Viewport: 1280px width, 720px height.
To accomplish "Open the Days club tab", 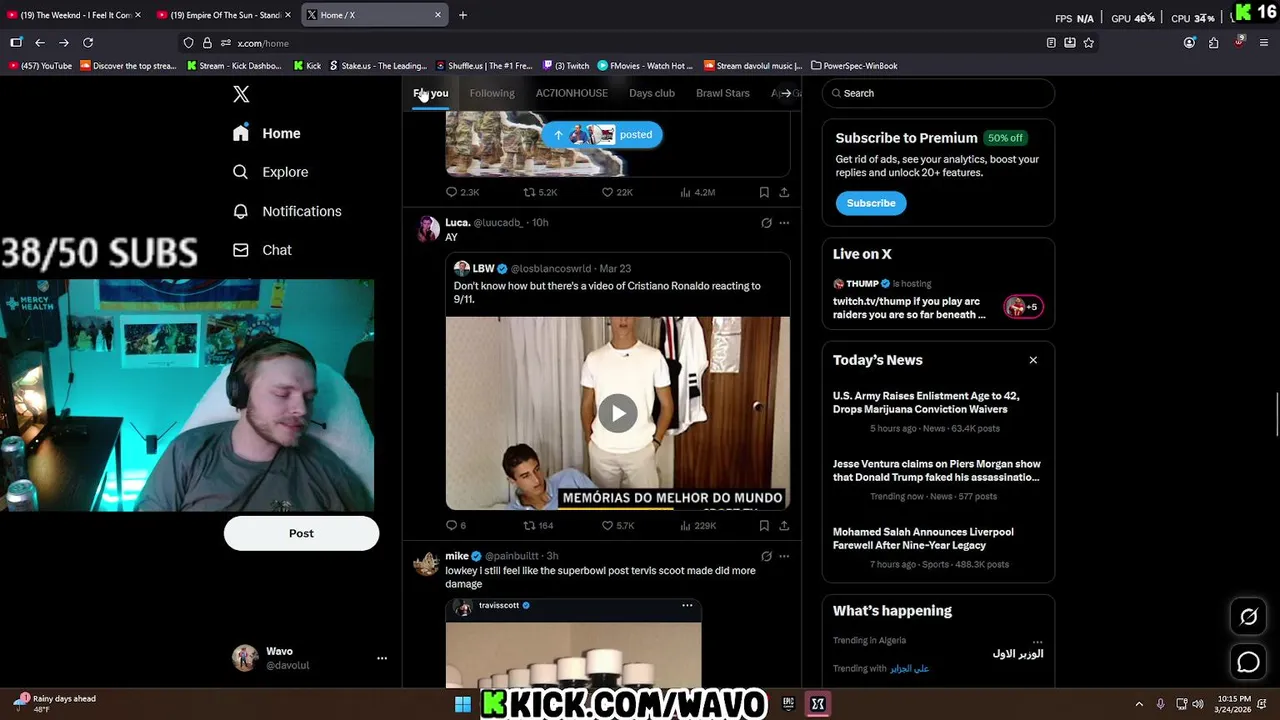I will (652, 93).
